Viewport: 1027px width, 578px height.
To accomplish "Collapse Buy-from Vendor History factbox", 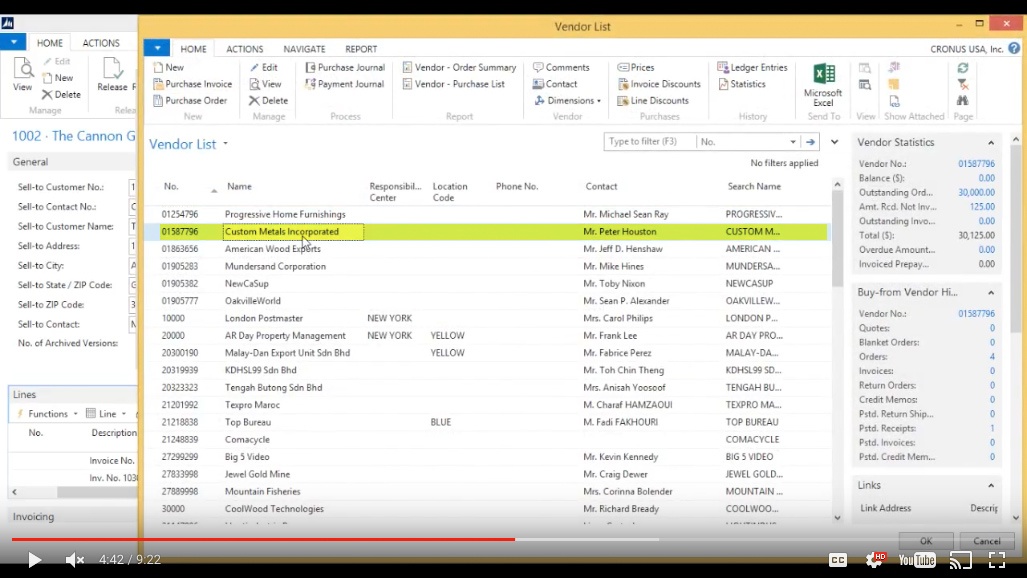I will pyautogui.click(x=991, y=292).
